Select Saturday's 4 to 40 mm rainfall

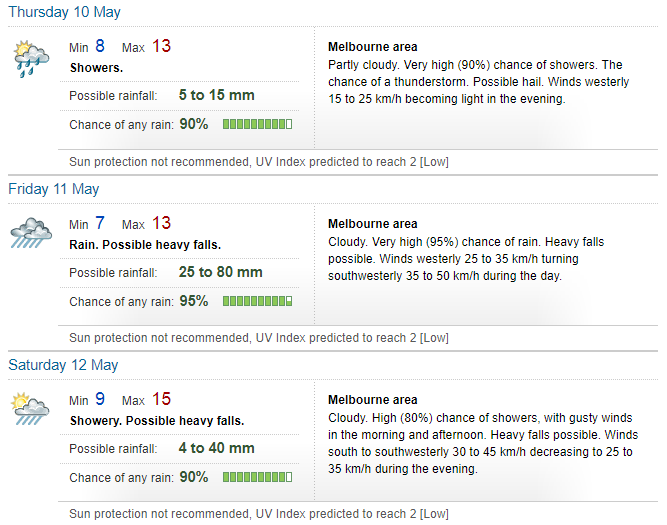click(217, 448)
